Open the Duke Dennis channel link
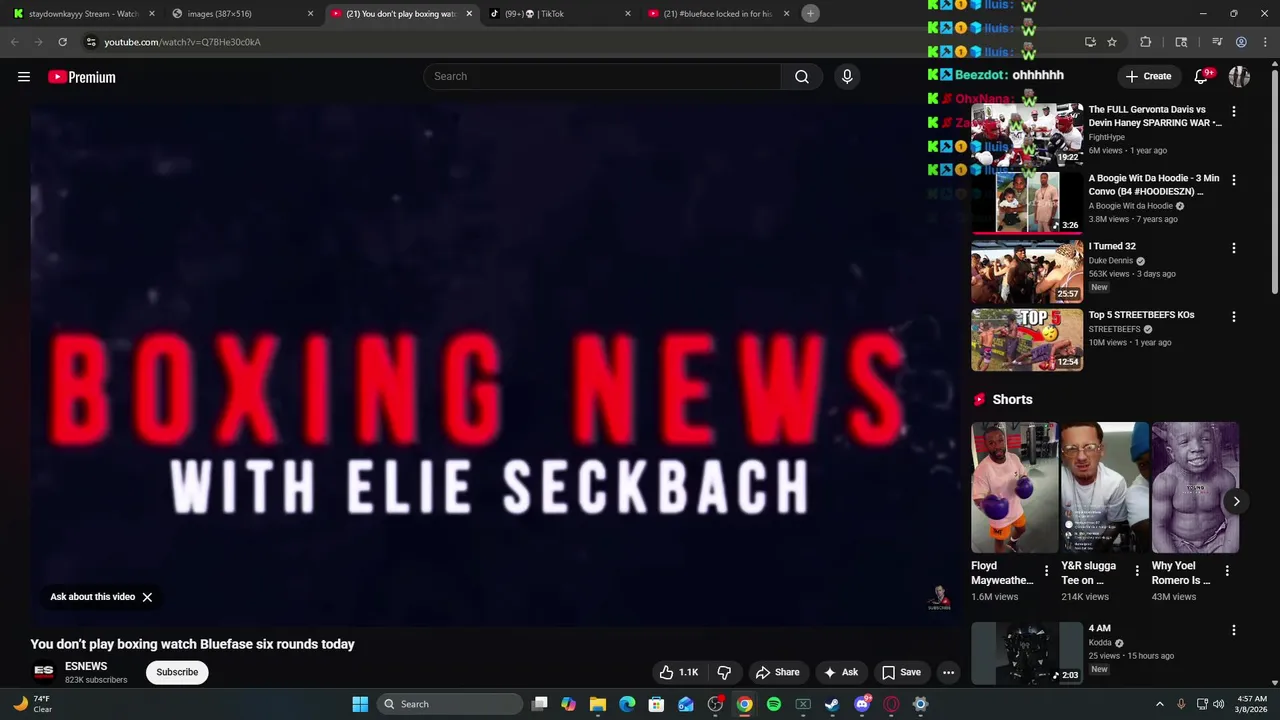Viewport: 1280px width, 720px height. tap(1111, 261)
